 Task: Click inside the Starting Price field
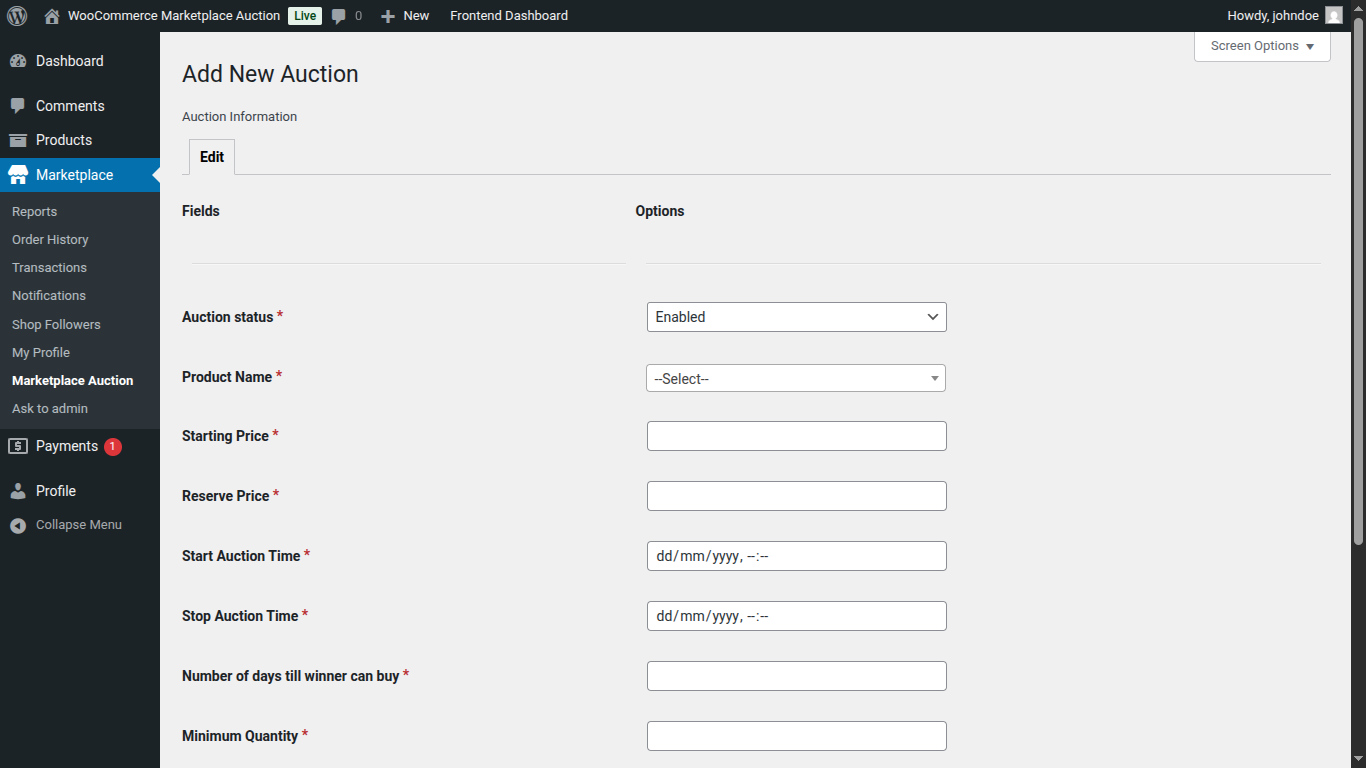coord(795,436)
